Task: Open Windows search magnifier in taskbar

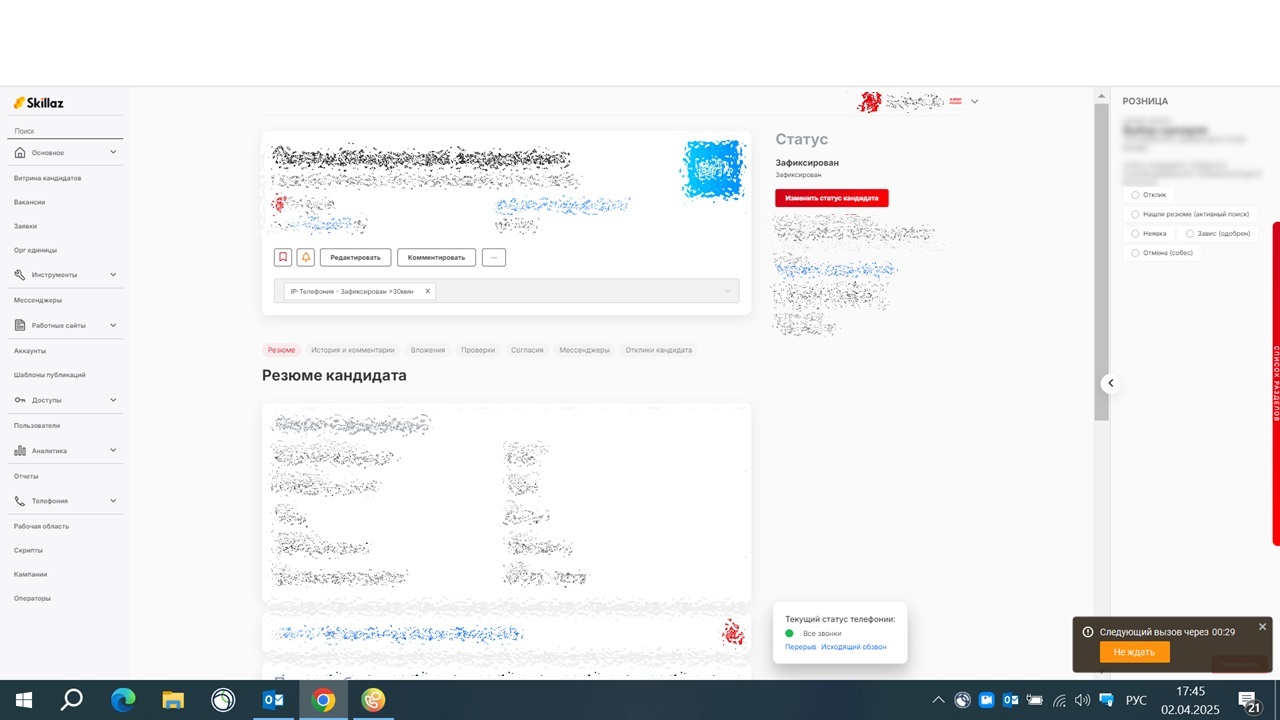Action: click(72, 700)
